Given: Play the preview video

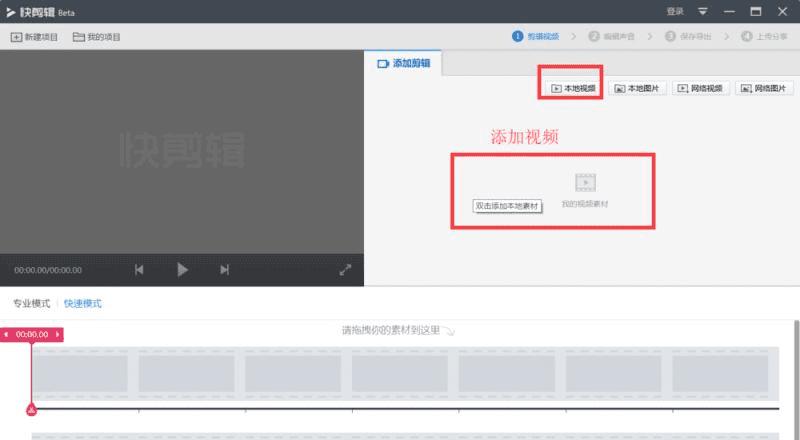Looking at the screenshot, I should pyautogui.click(x=182, y=270).
